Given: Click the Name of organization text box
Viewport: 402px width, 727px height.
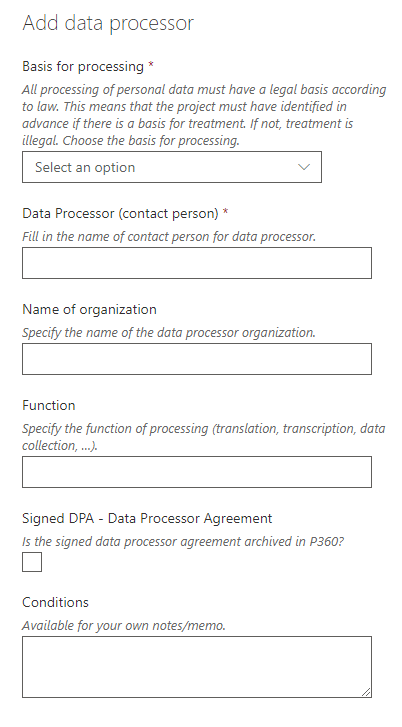Looking at the screenshot, I should 197,359.
